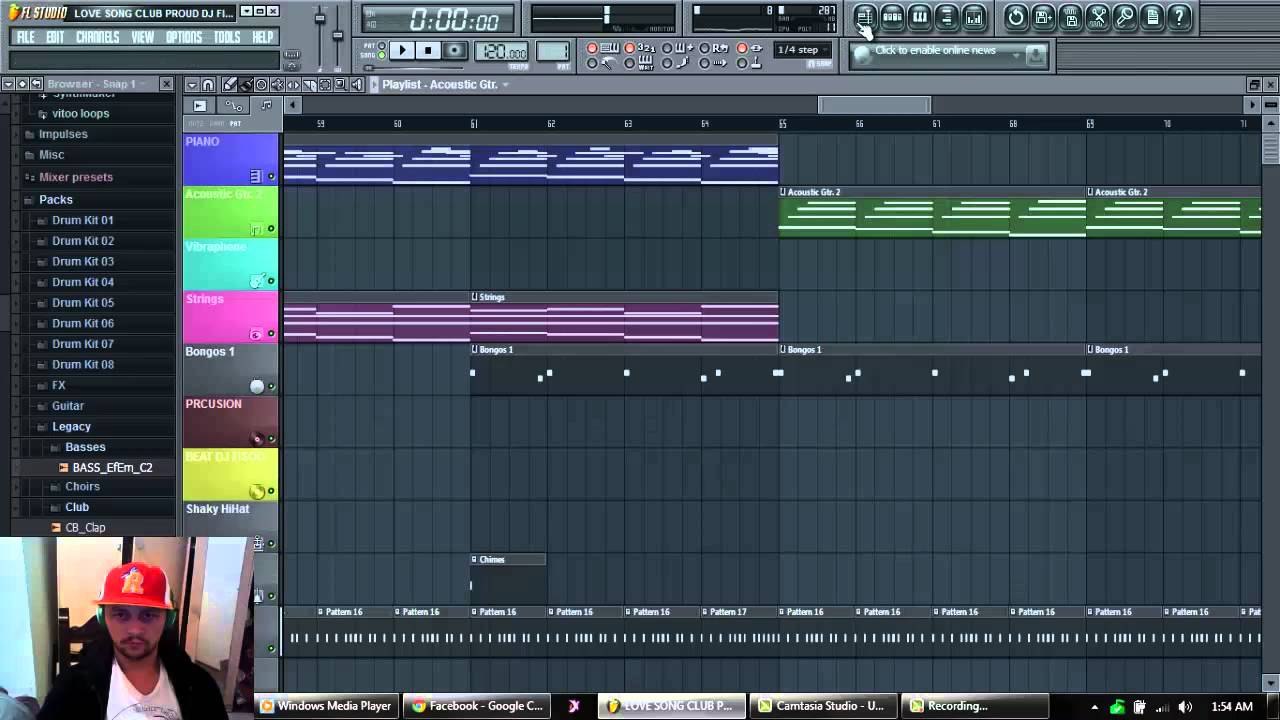The width and height of the screenshot is (1280, 720).
Task: Open the TOOLS menu
Action: tap(227, 37)
